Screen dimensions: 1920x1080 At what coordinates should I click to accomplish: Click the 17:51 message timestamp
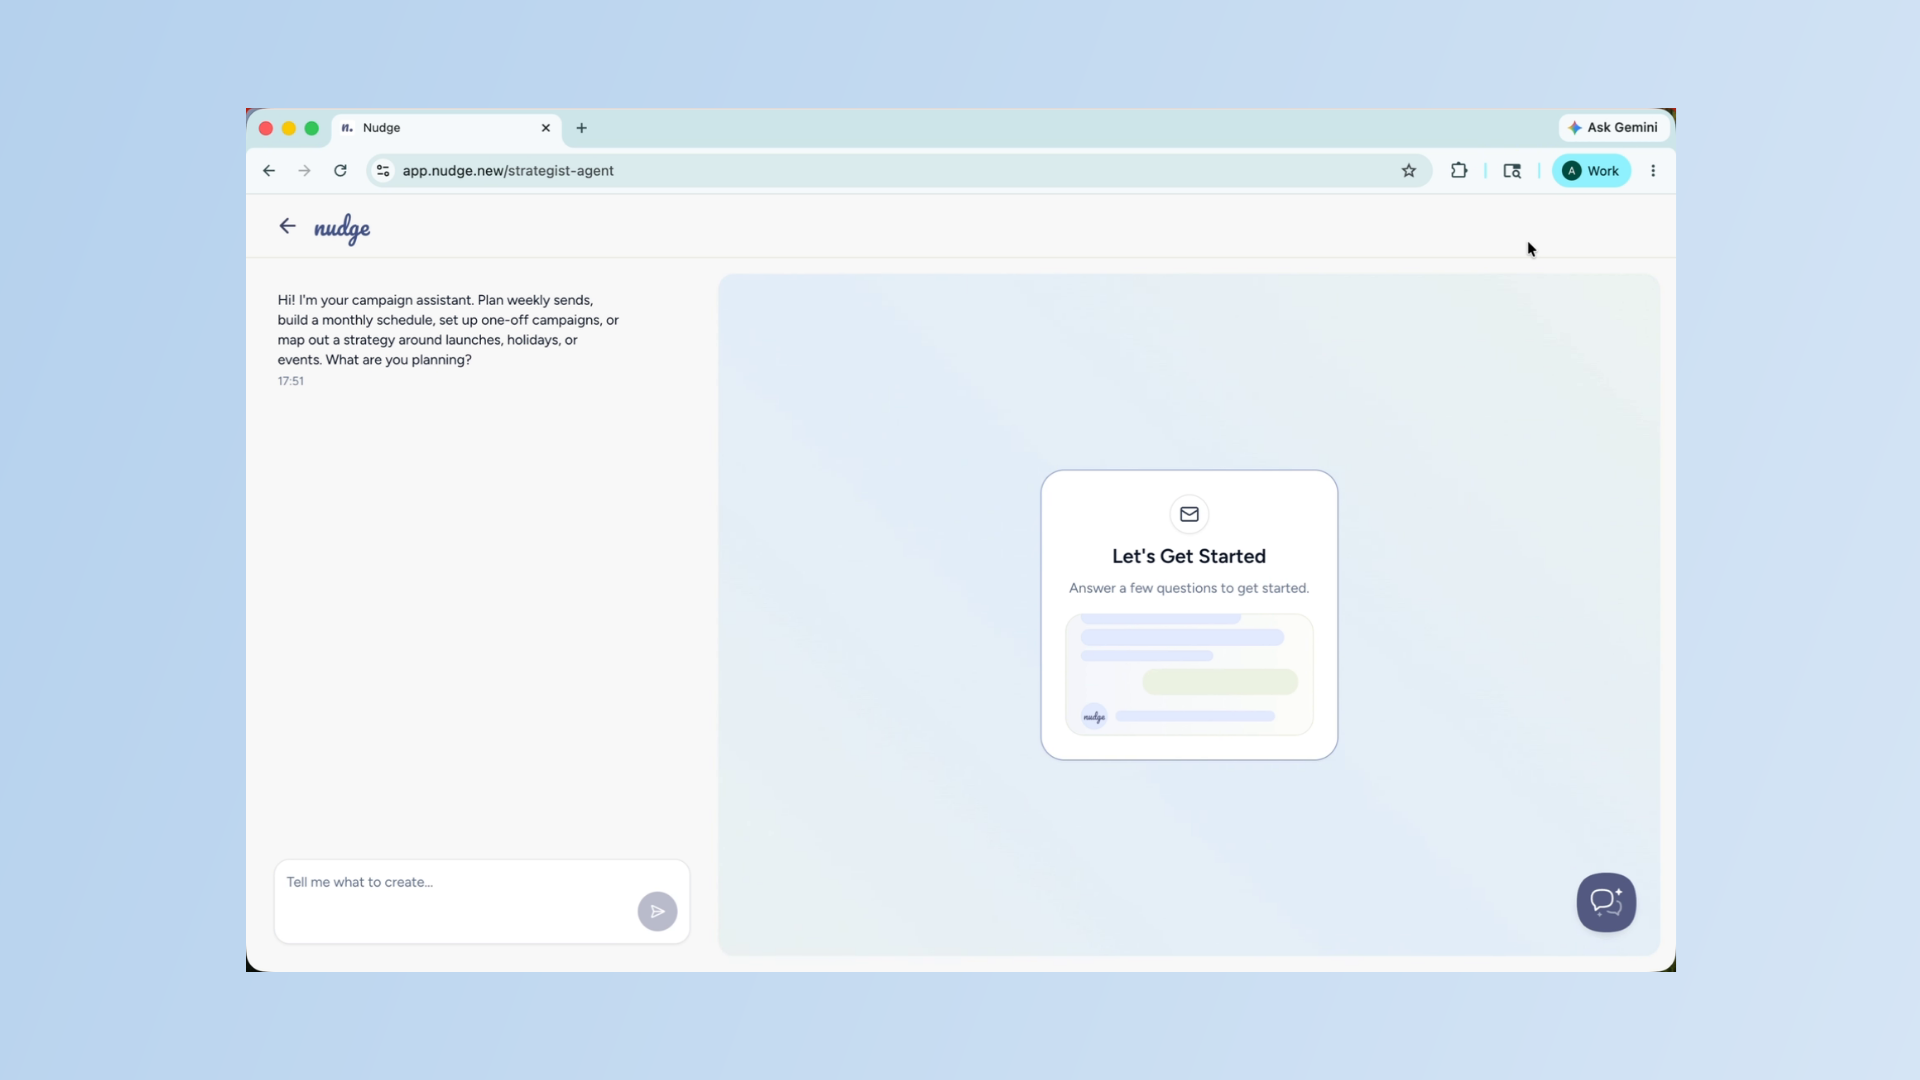point(291,381)
